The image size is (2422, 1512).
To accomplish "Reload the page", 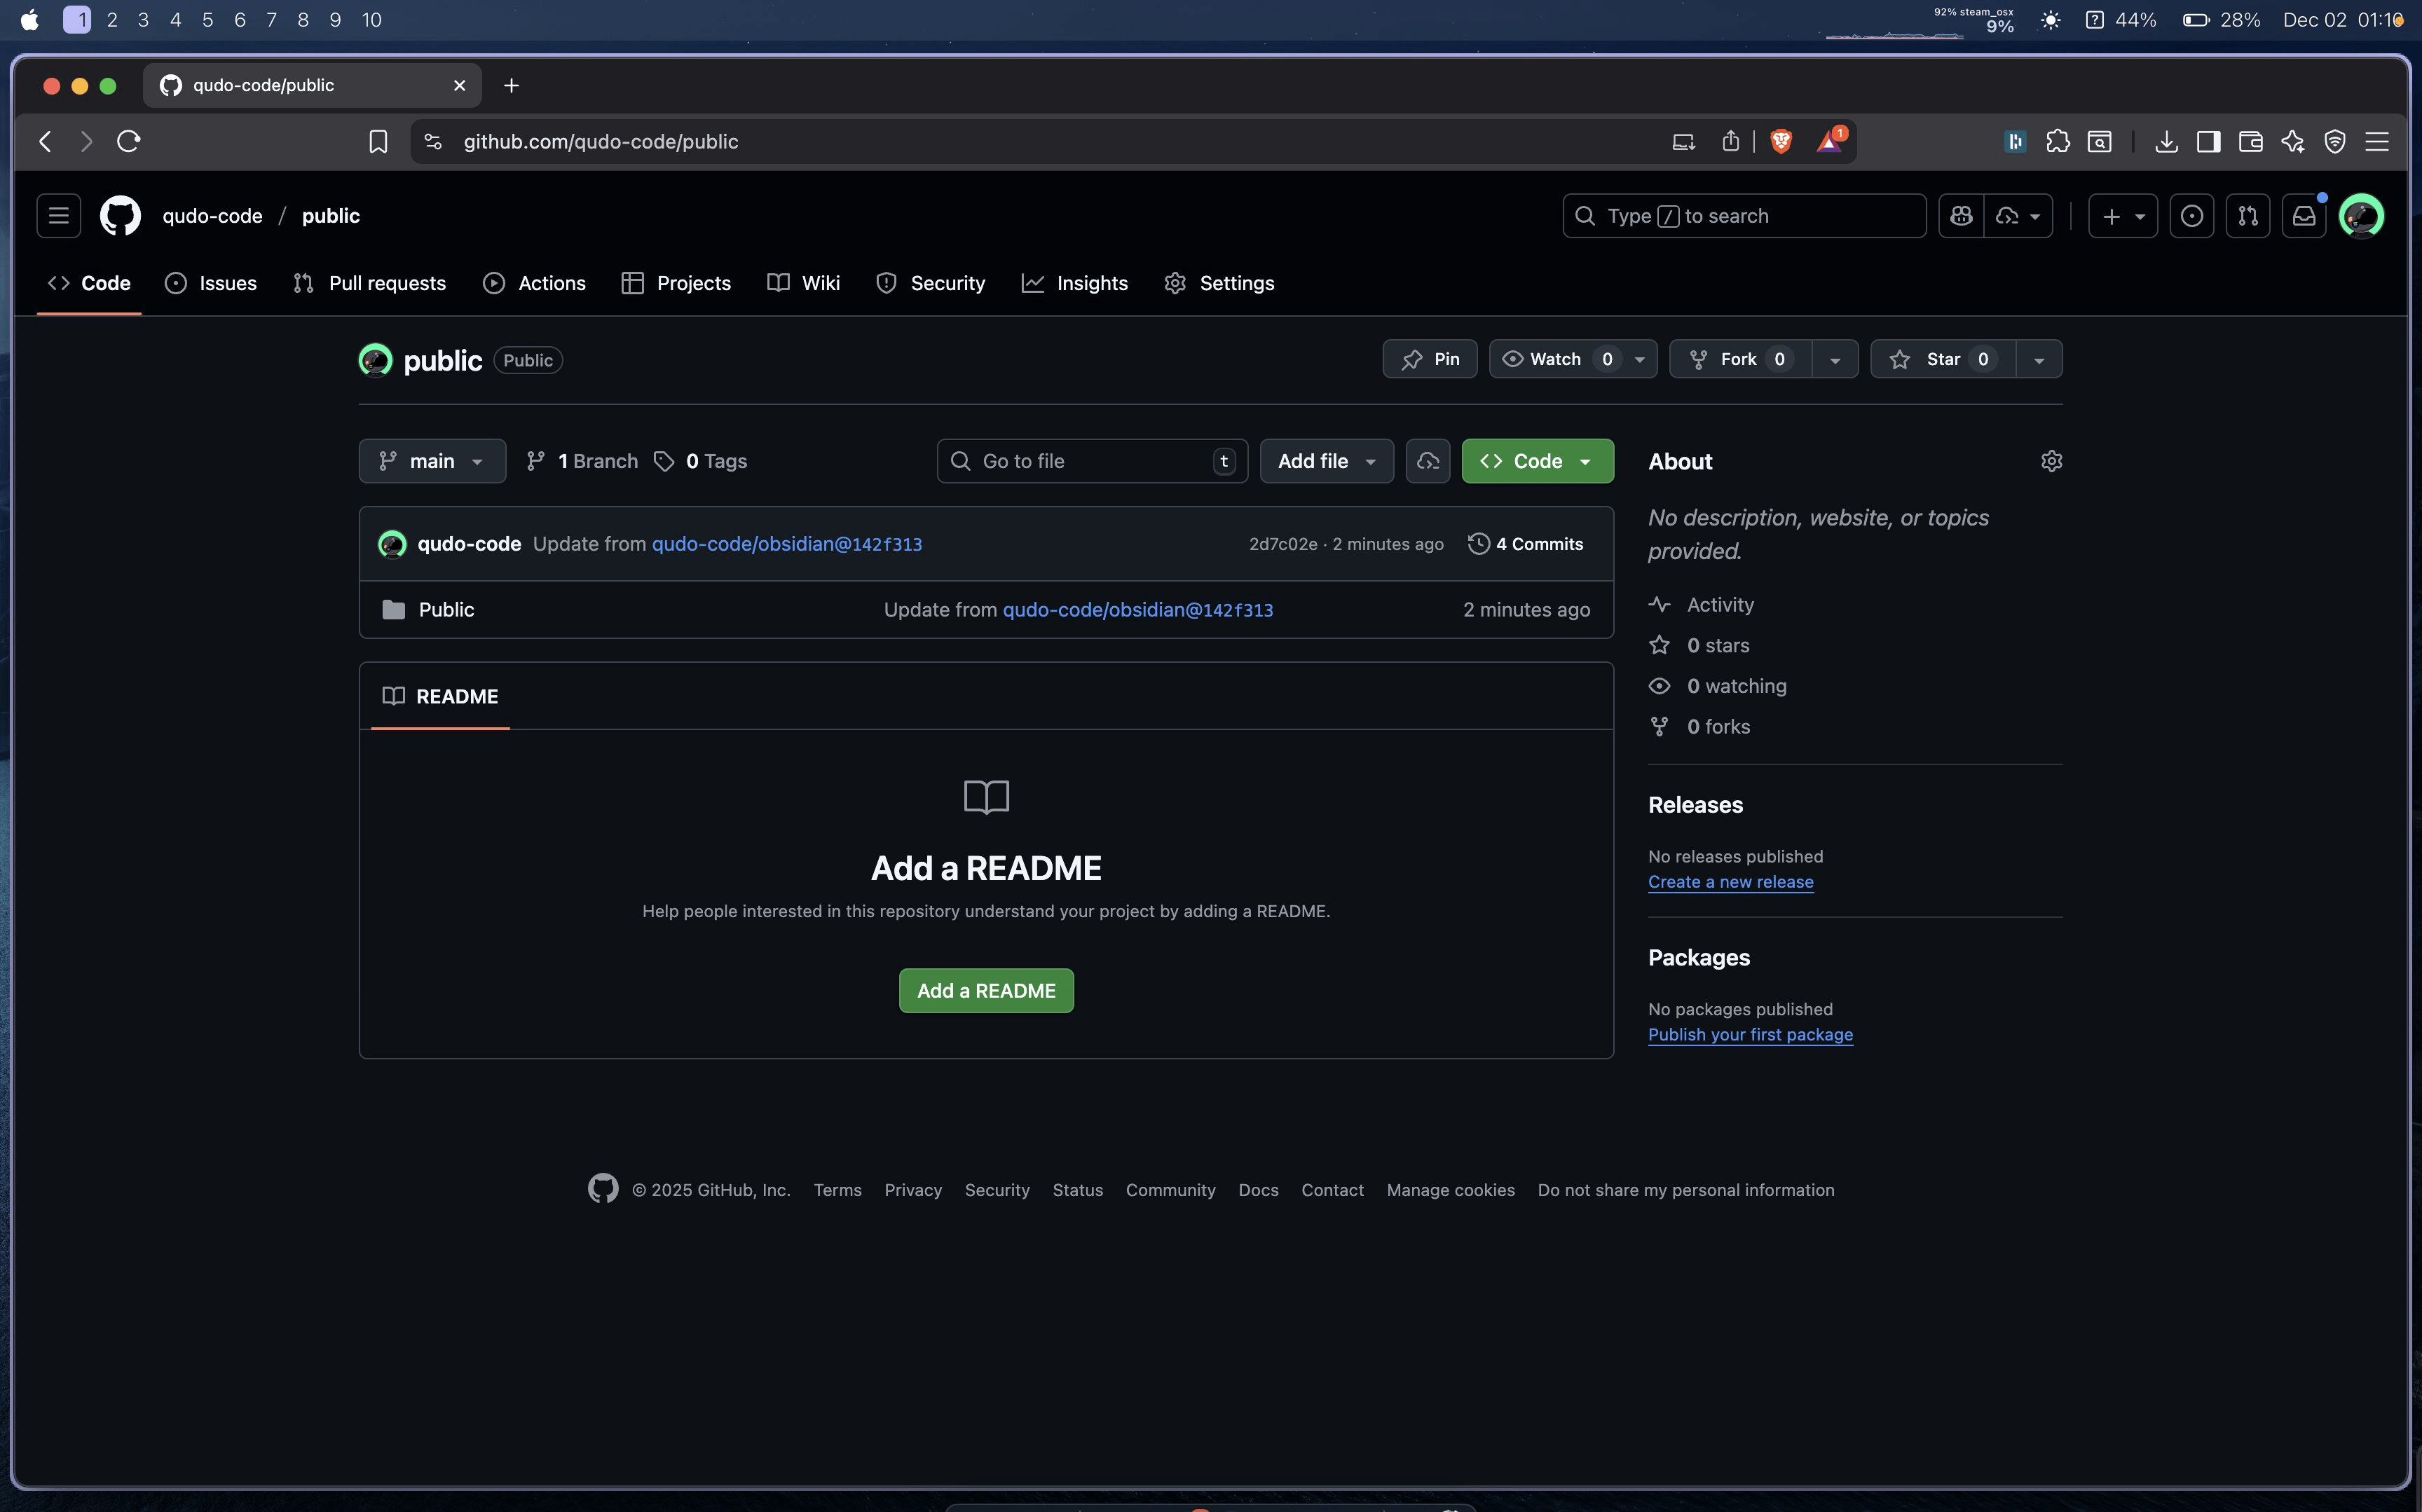I will tap(129, 142).
